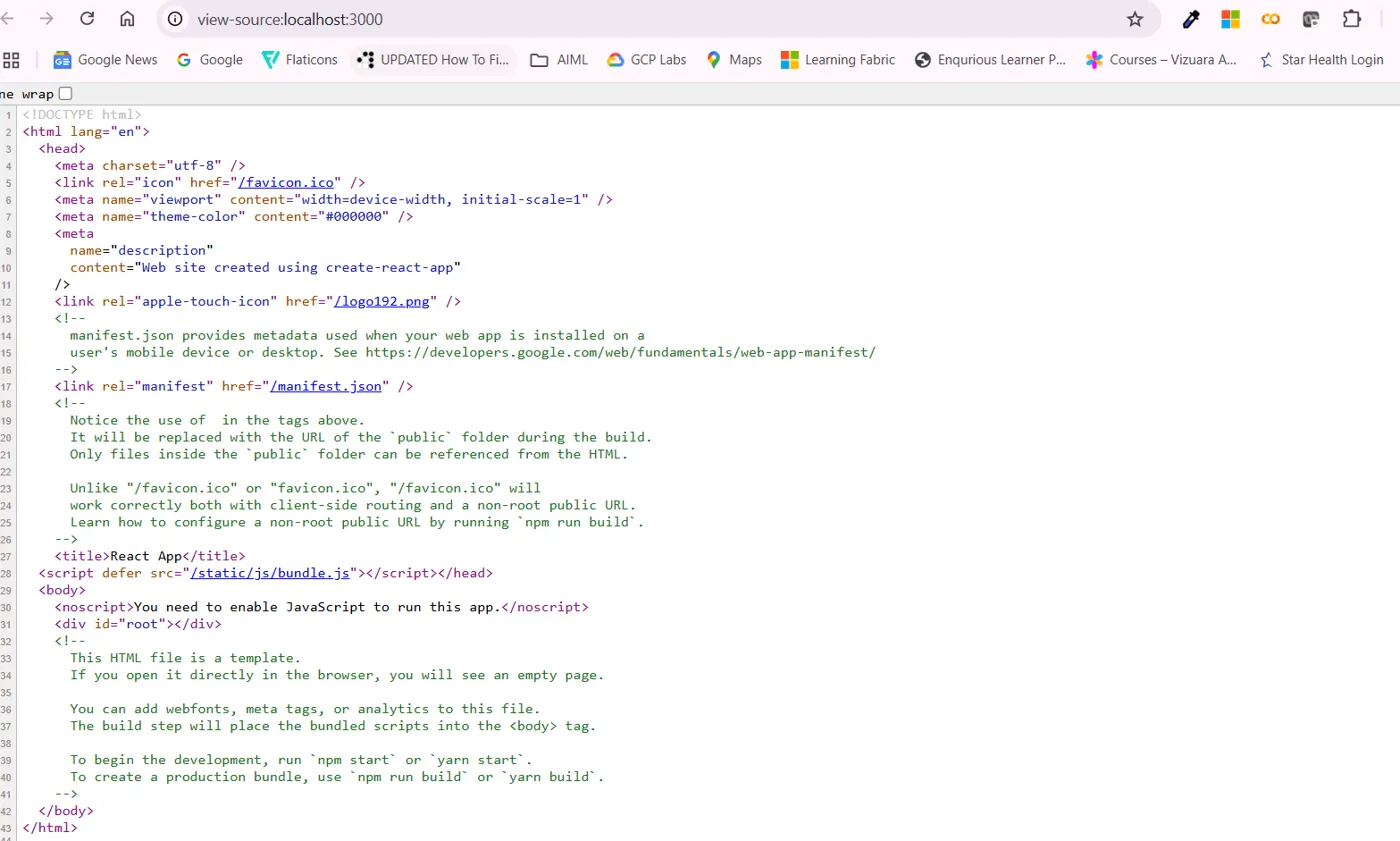1400x841 pixels.
Task: Open the Extensions puzzle-piece menu
Action: [x=1352, y=19]
